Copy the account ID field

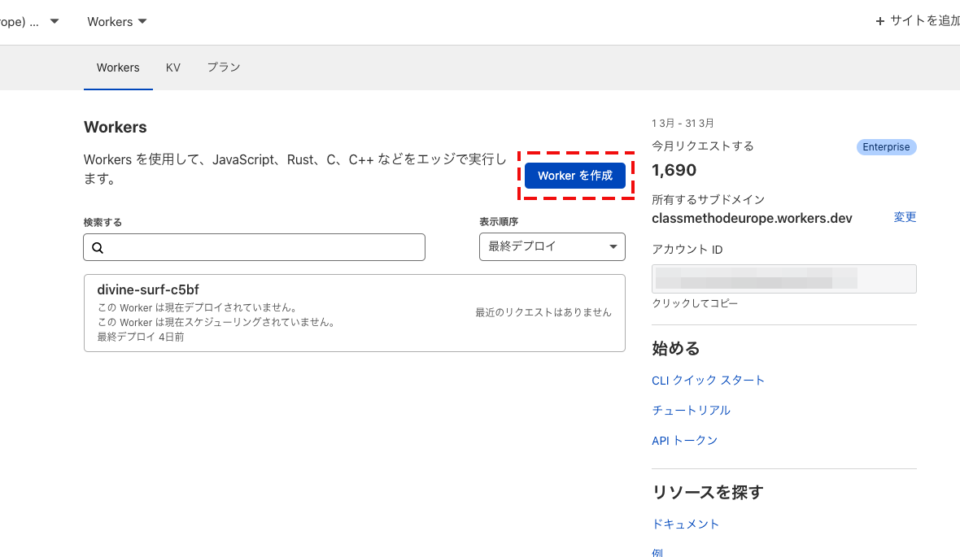784,279
